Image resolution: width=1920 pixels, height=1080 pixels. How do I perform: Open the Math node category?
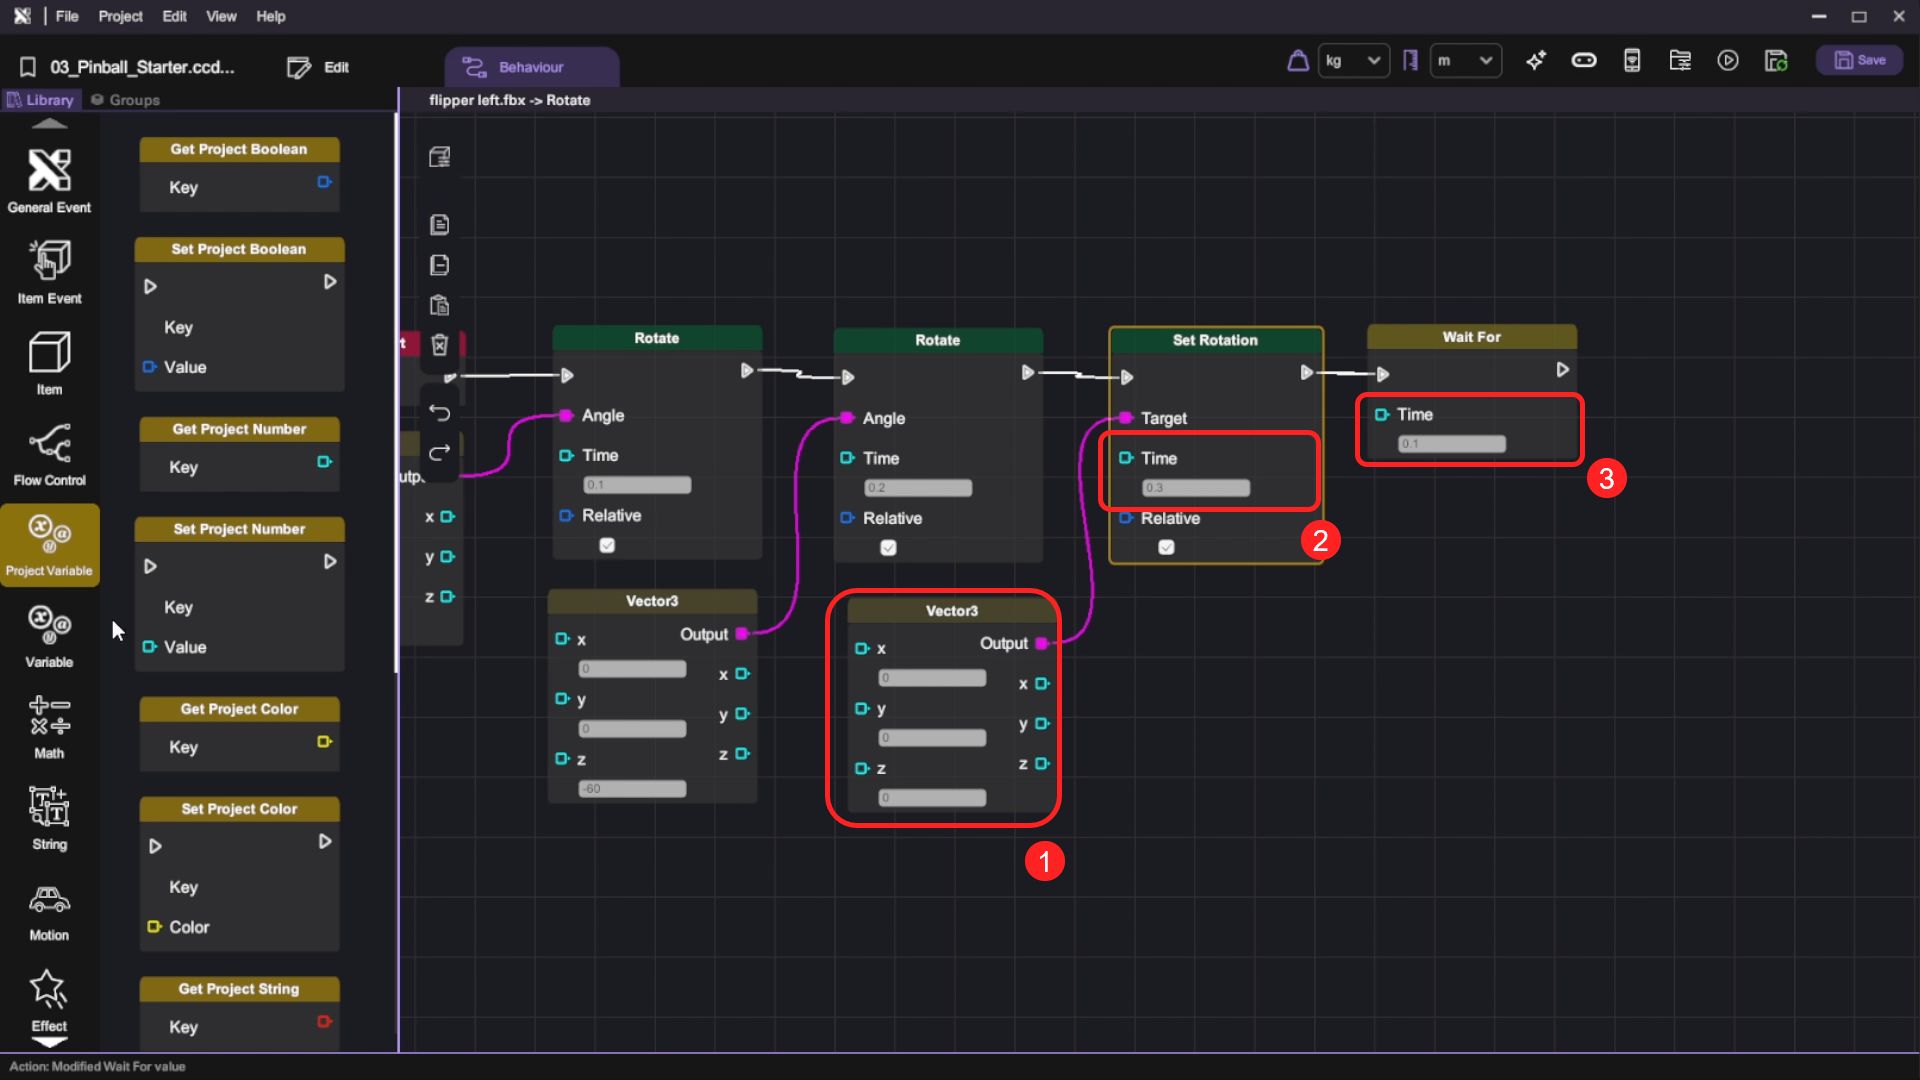(x=49, y=726)
